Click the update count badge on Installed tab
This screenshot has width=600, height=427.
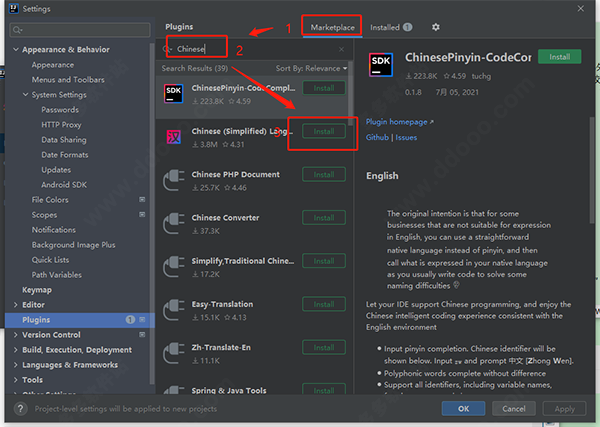[408, 27]
